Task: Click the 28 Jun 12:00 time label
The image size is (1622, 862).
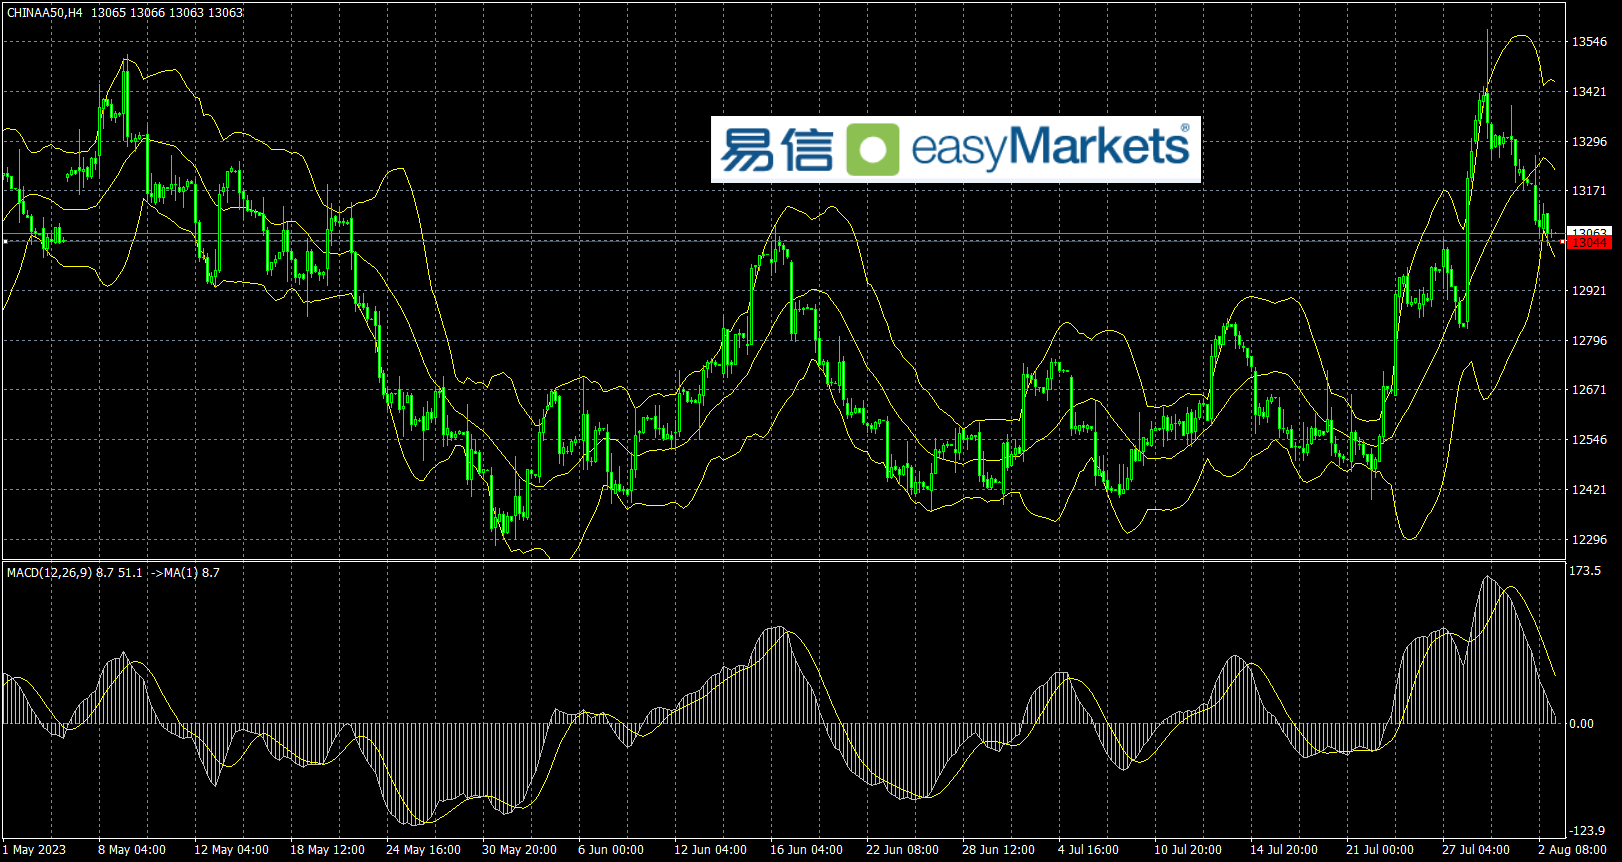Action: pyautogui.click(x=998, y=850)
